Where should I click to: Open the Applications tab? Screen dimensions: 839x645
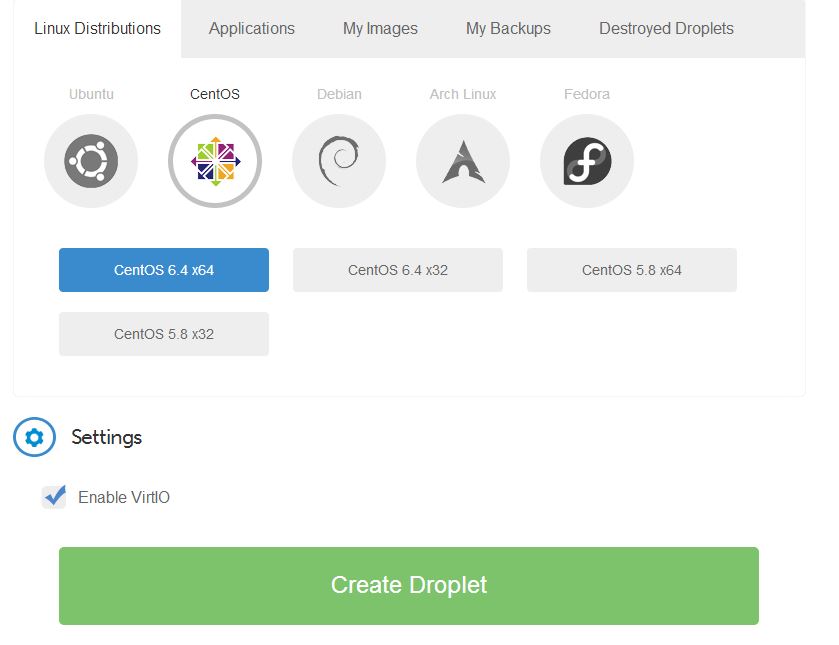coord(251,28)
